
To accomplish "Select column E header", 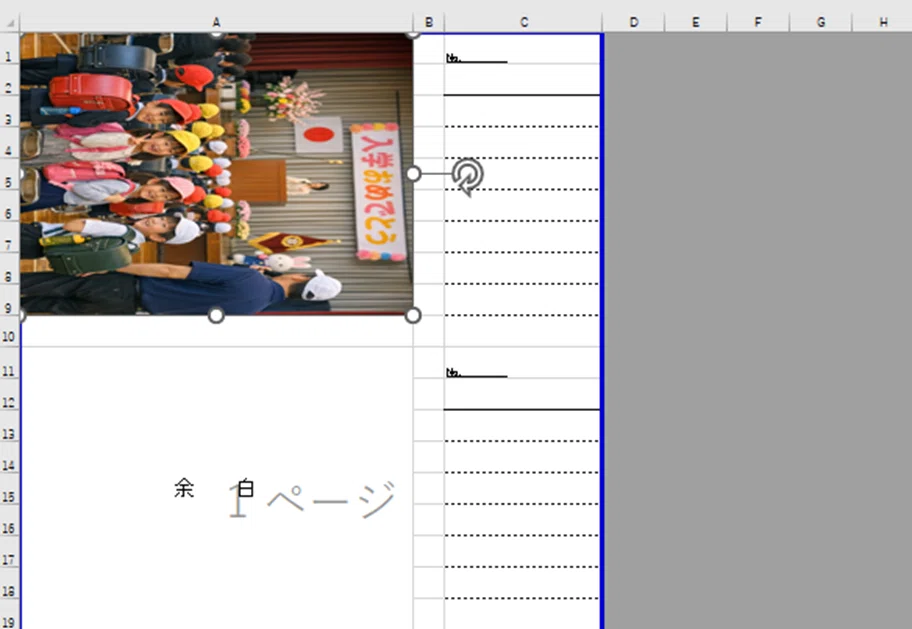I will point(696,22).
